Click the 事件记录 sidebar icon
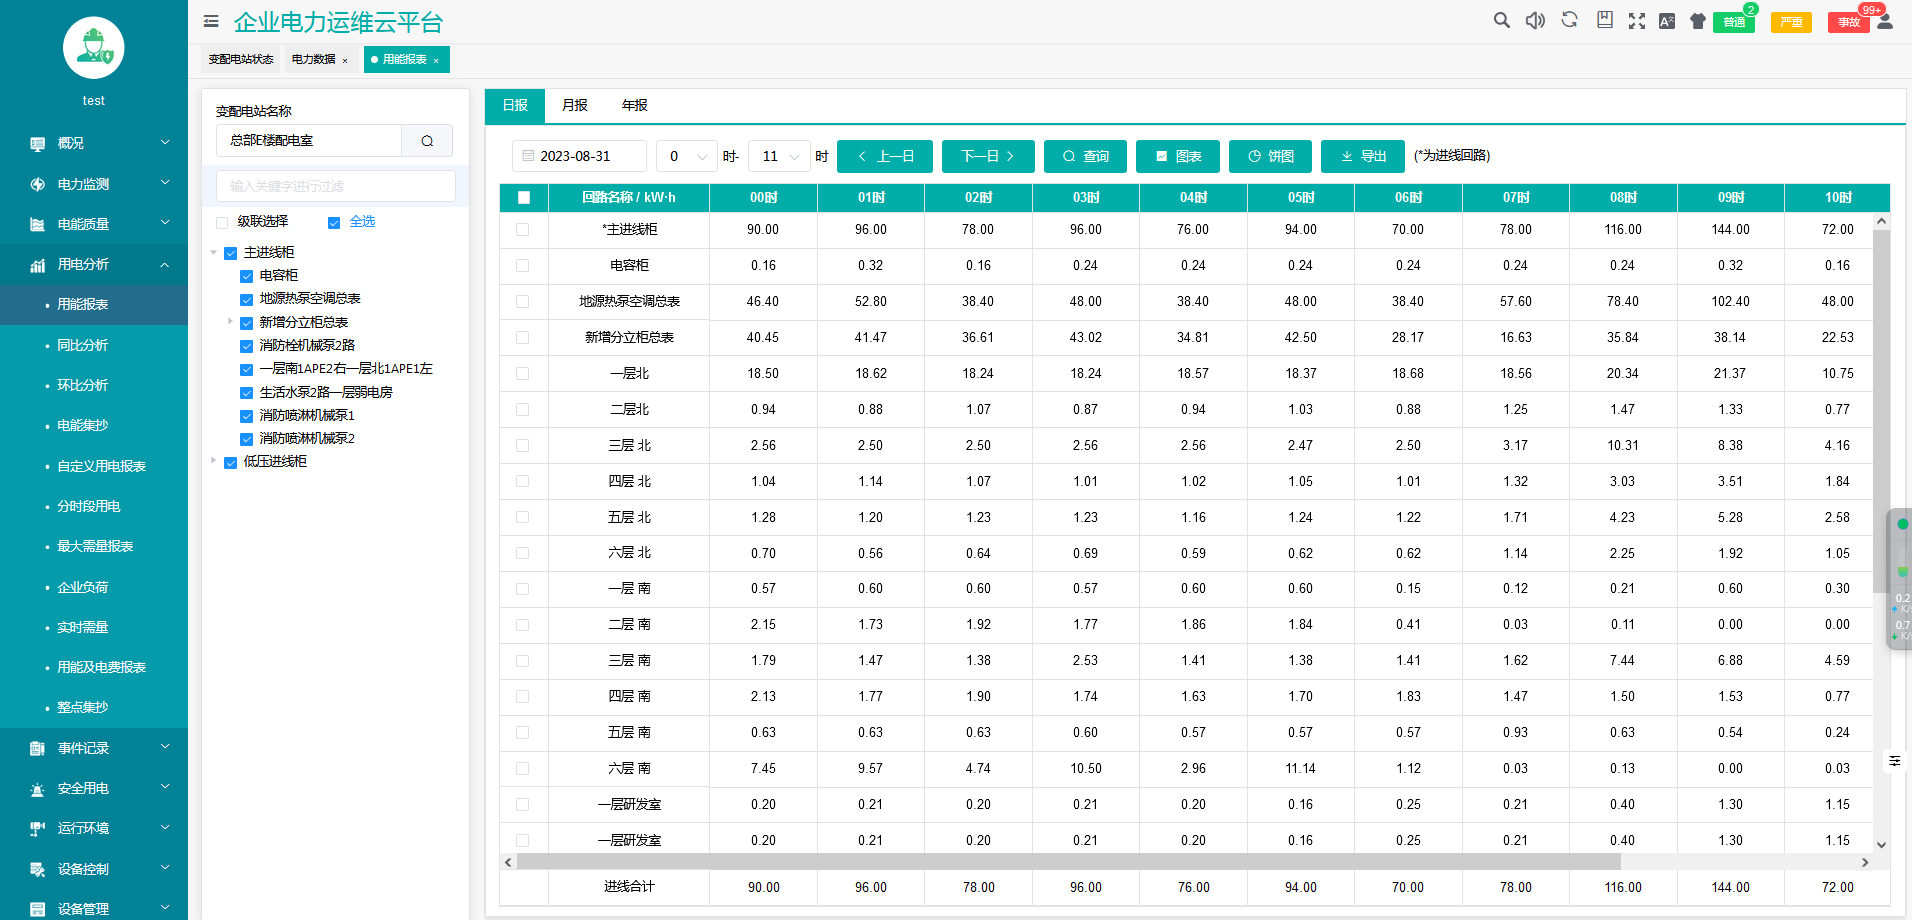 37,748
